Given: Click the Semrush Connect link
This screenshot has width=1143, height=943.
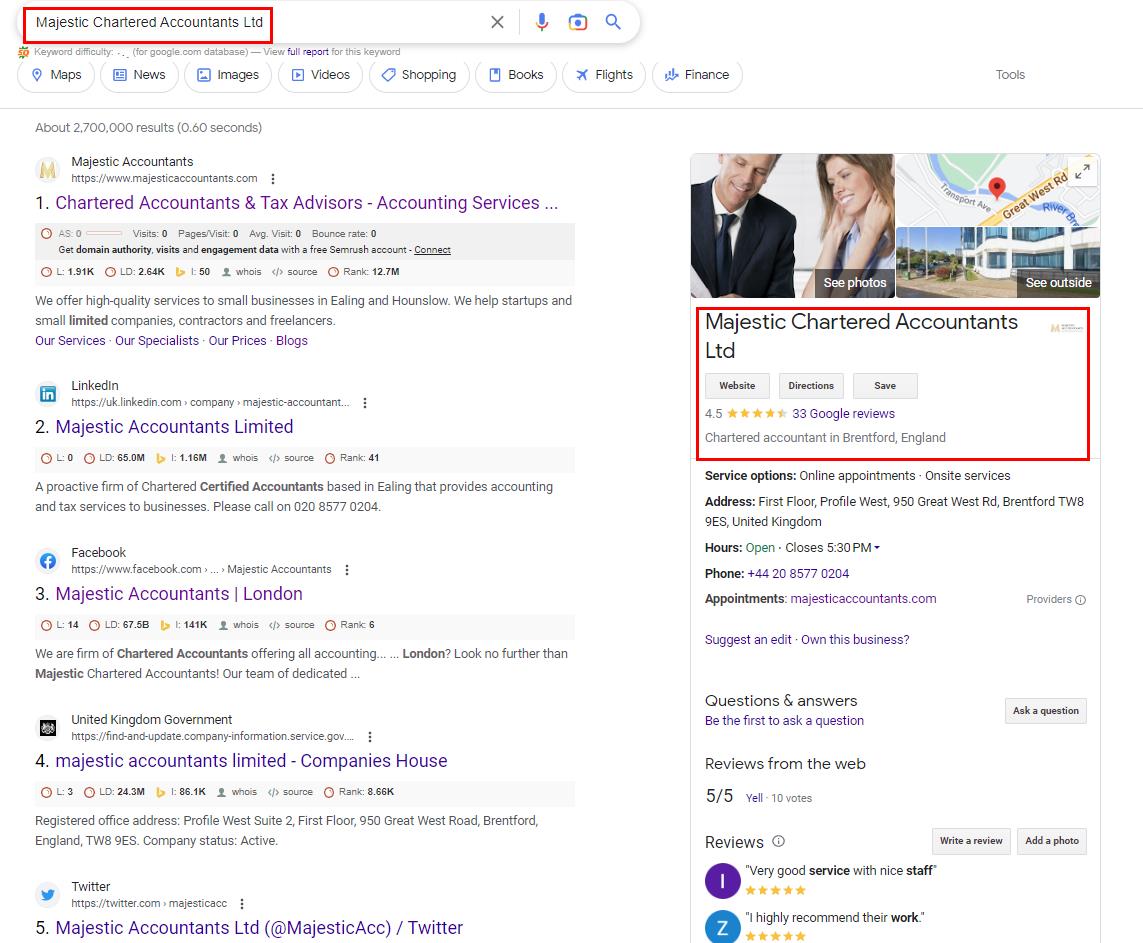Looking at the screenshot, I should coord(432,250).
